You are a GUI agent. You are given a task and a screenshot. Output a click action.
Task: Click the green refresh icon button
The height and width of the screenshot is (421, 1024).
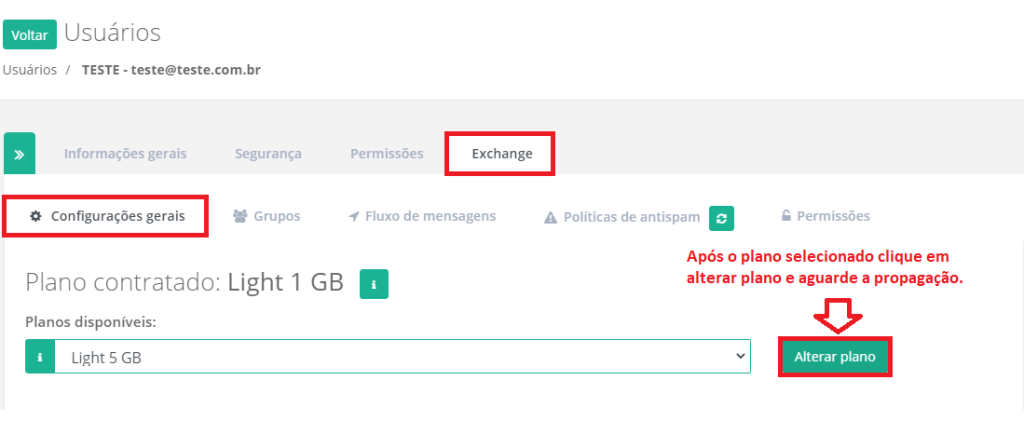(722, 218)
